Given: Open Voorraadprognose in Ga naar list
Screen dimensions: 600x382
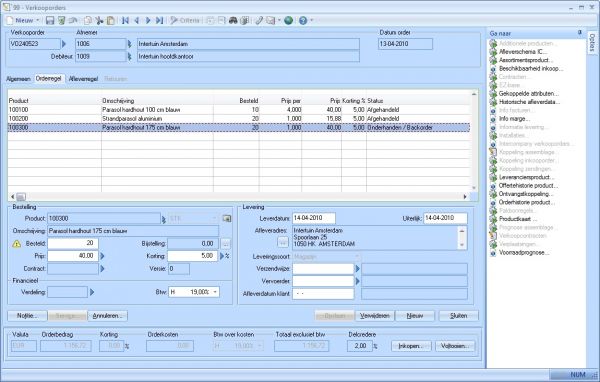Looking at the screenshot, I should [524, 253].
